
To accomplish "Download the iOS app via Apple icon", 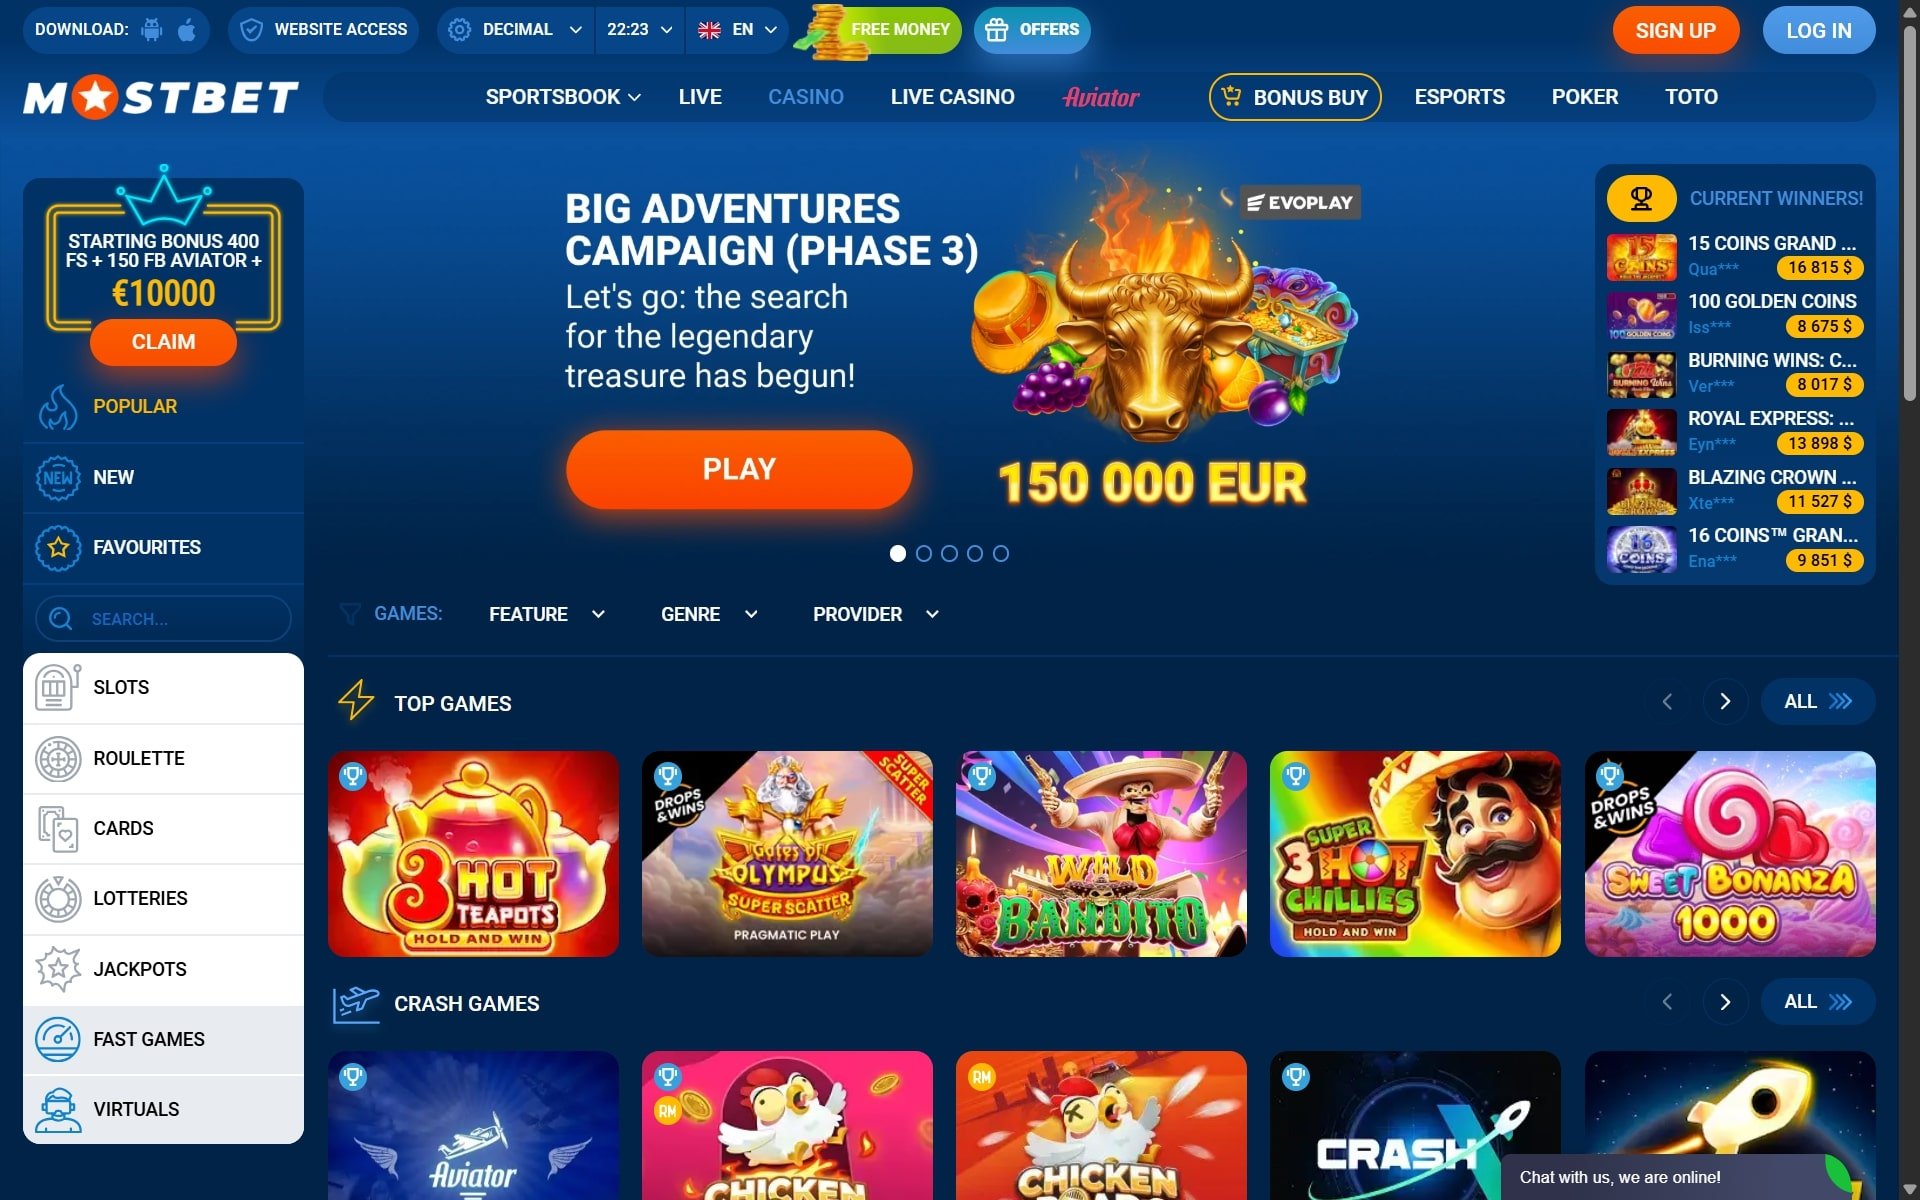I will 187,30.
